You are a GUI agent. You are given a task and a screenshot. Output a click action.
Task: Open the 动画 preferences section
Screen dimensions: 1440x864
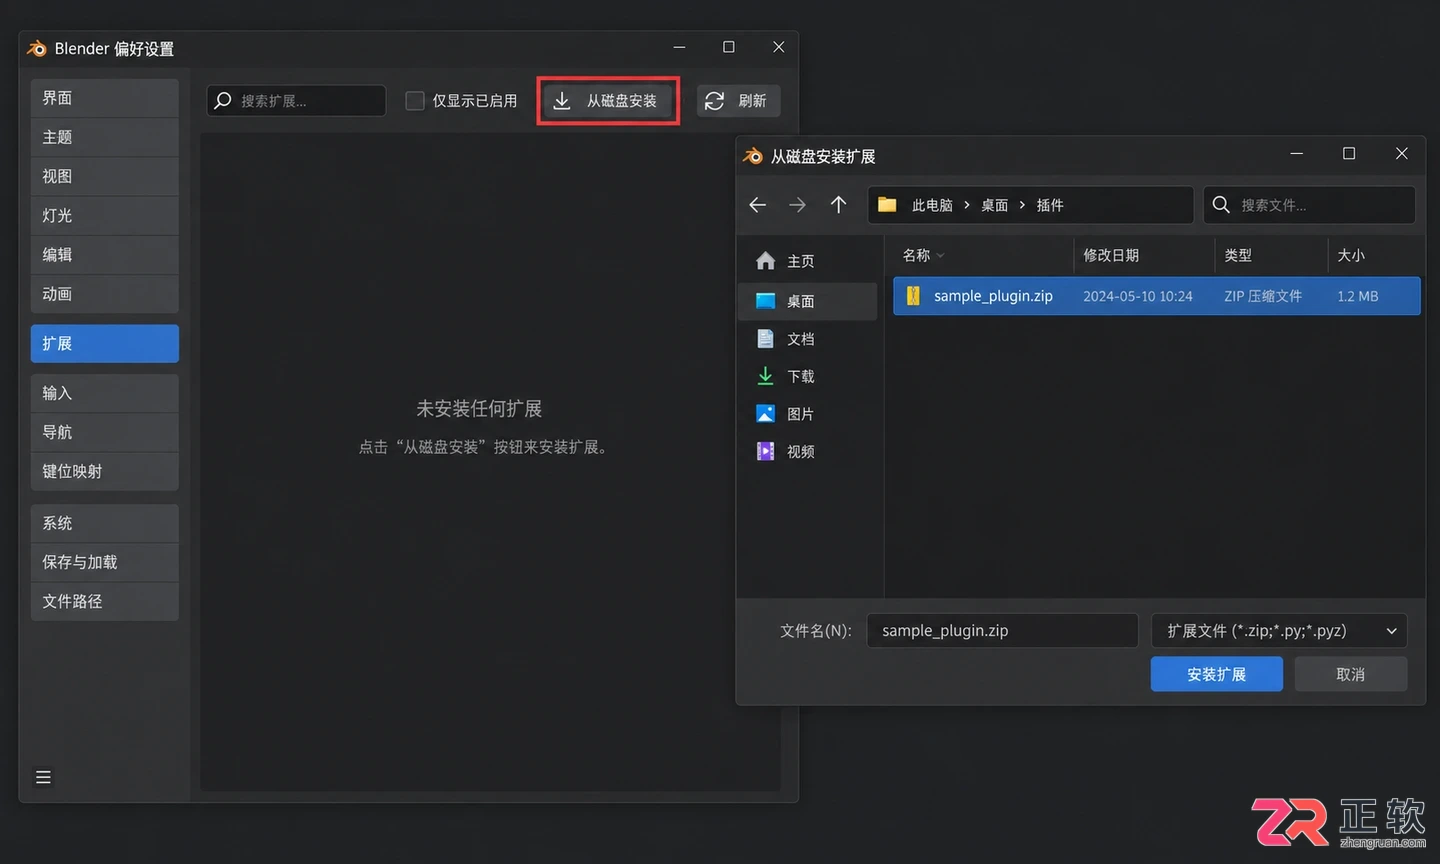point(104,294)
